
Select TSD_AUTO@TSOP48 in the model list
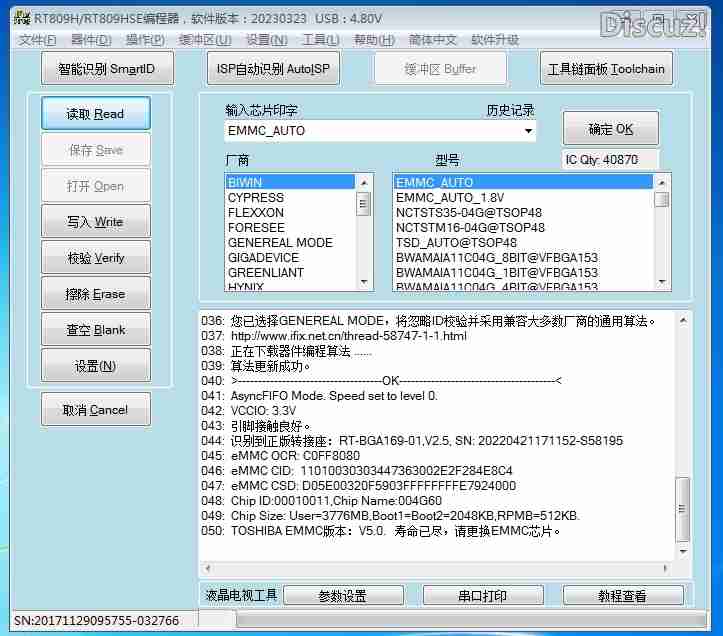456,243
